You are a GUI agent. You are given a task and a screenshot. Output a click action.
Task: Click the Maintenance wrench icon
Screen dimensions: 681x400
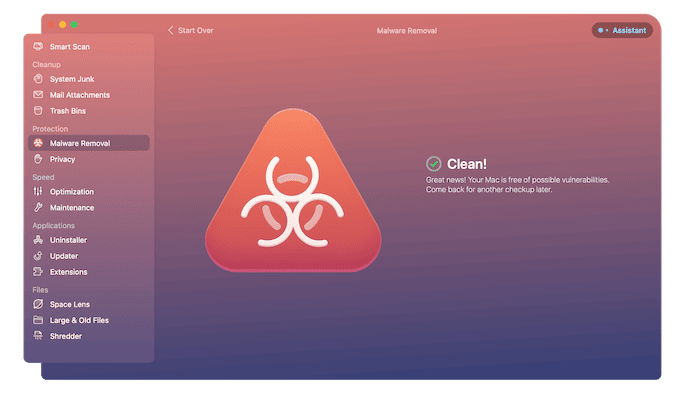[38, 207]
